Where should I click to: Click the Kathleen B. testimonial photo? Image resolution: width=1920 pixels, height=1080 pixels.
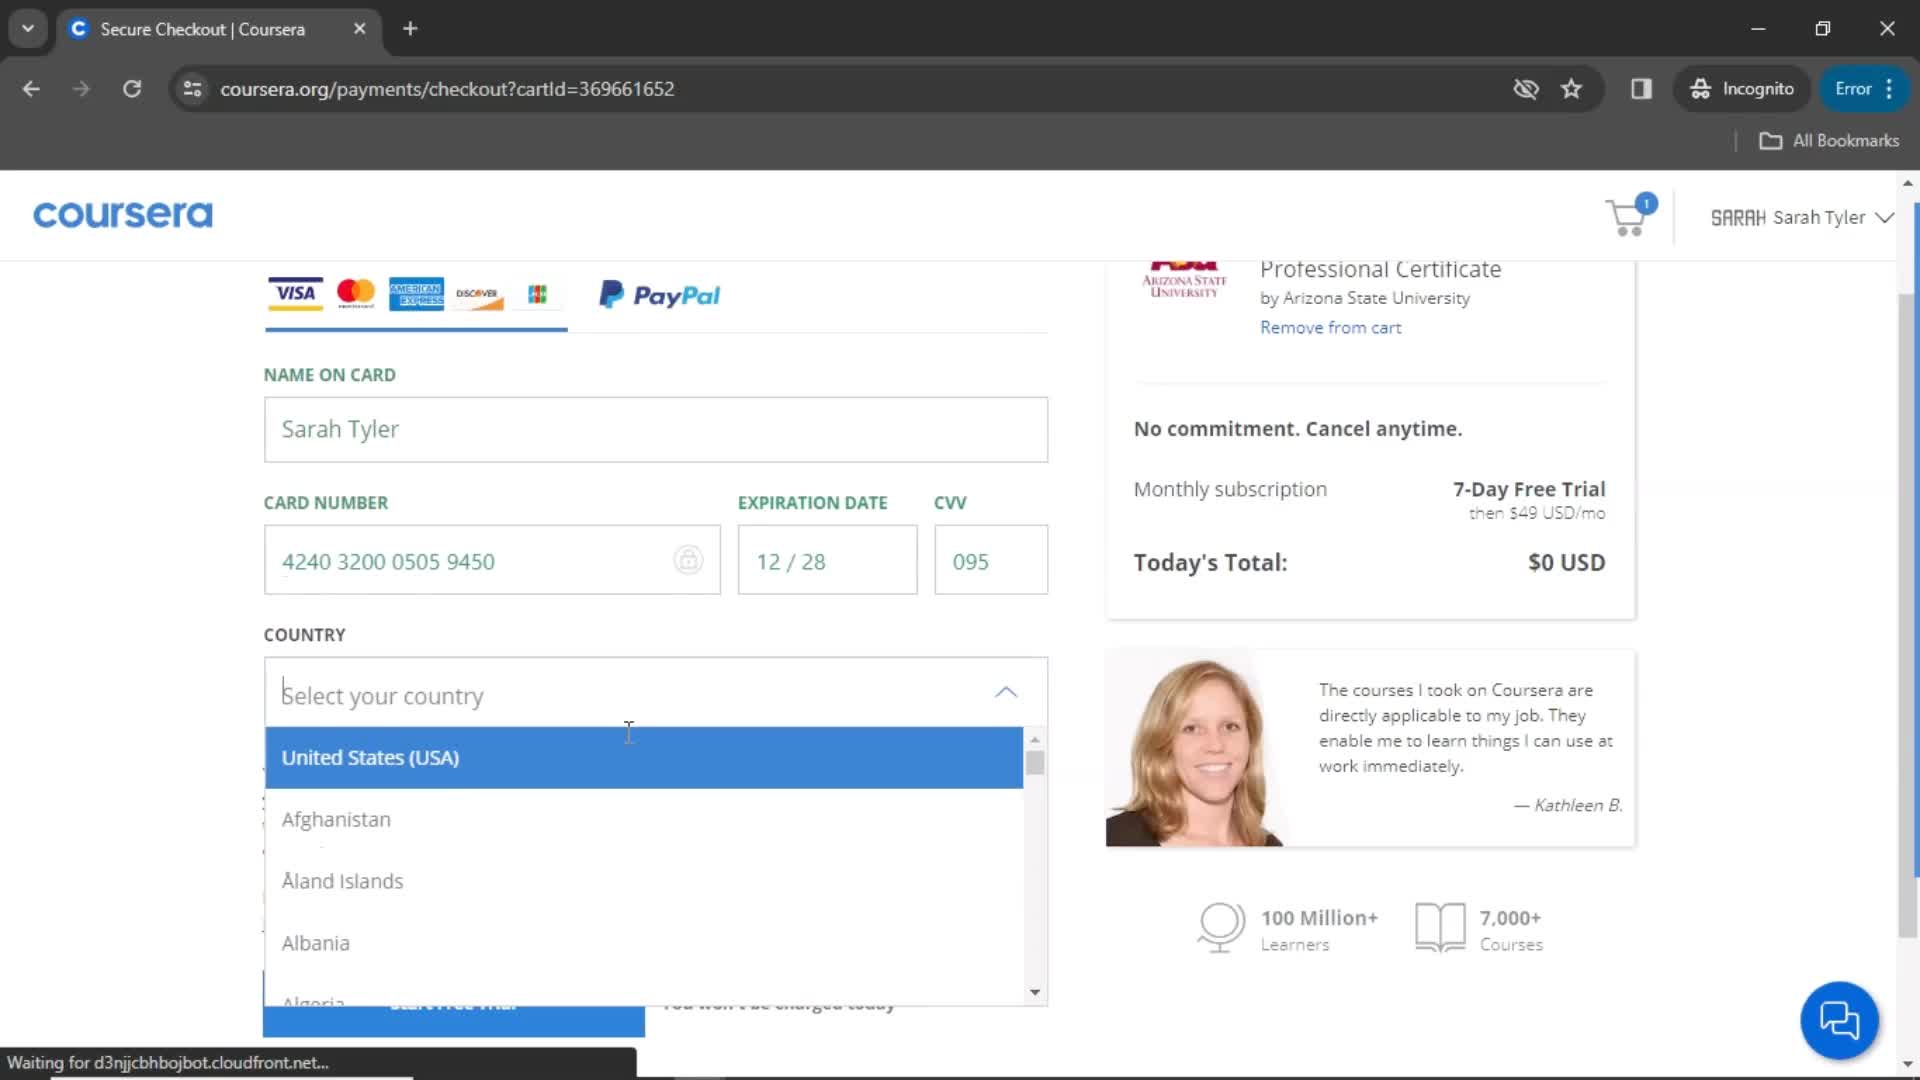coord(1195,749)
